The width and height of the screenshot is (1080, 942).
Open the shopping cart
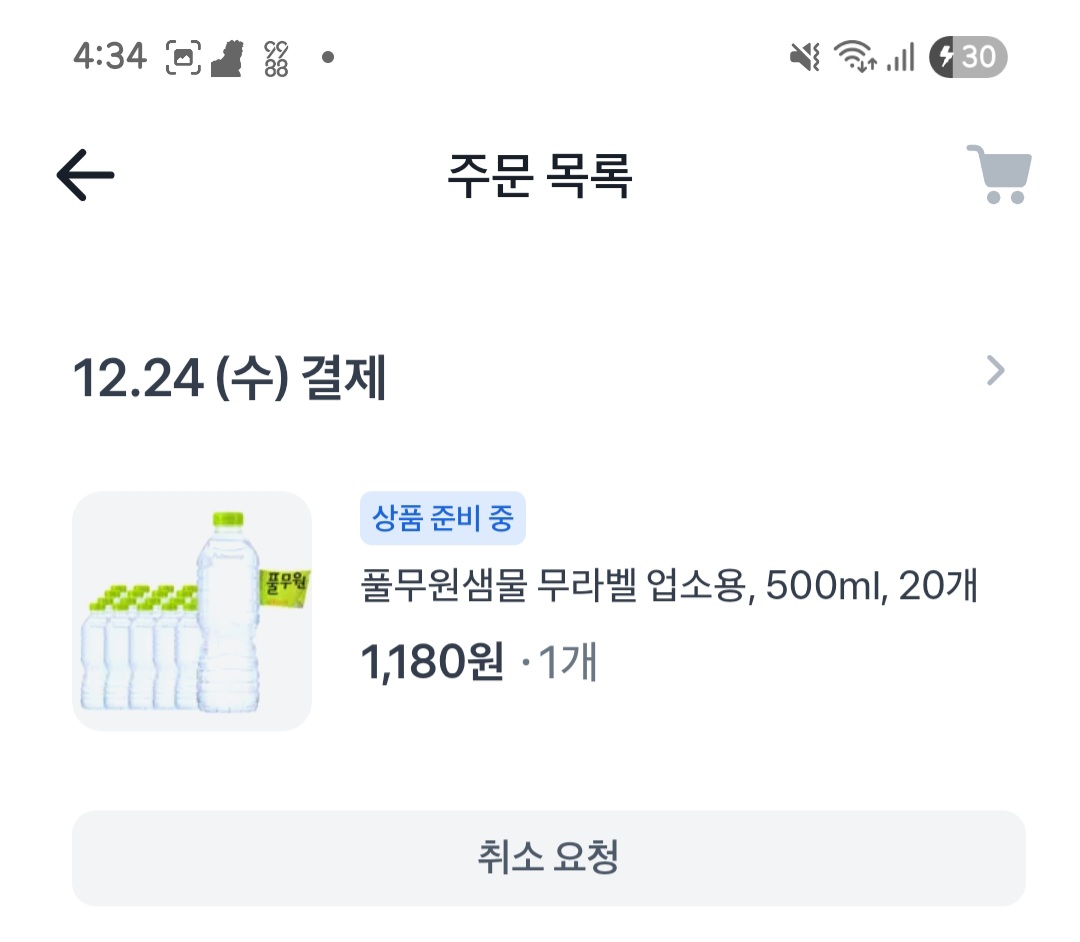click(x=998, y=175)
